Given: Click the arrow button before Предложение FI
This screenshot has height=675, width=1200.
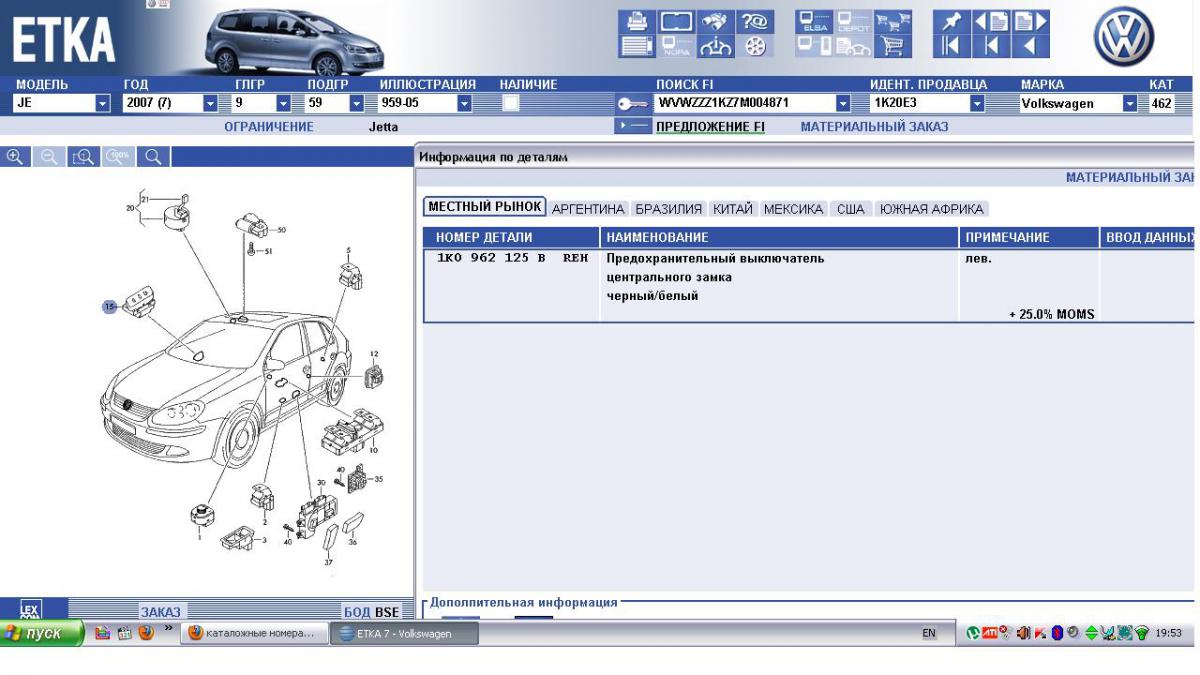Looking at the screenshot, I should click(631, 126).
